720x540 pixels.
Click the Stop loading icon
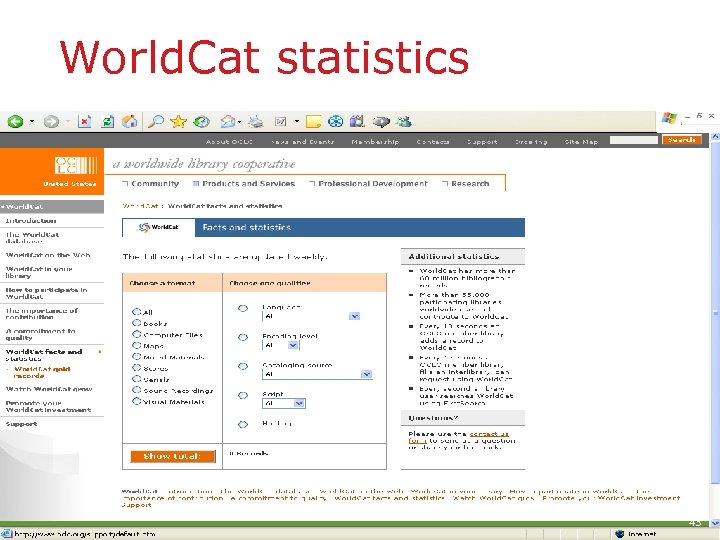84,122
